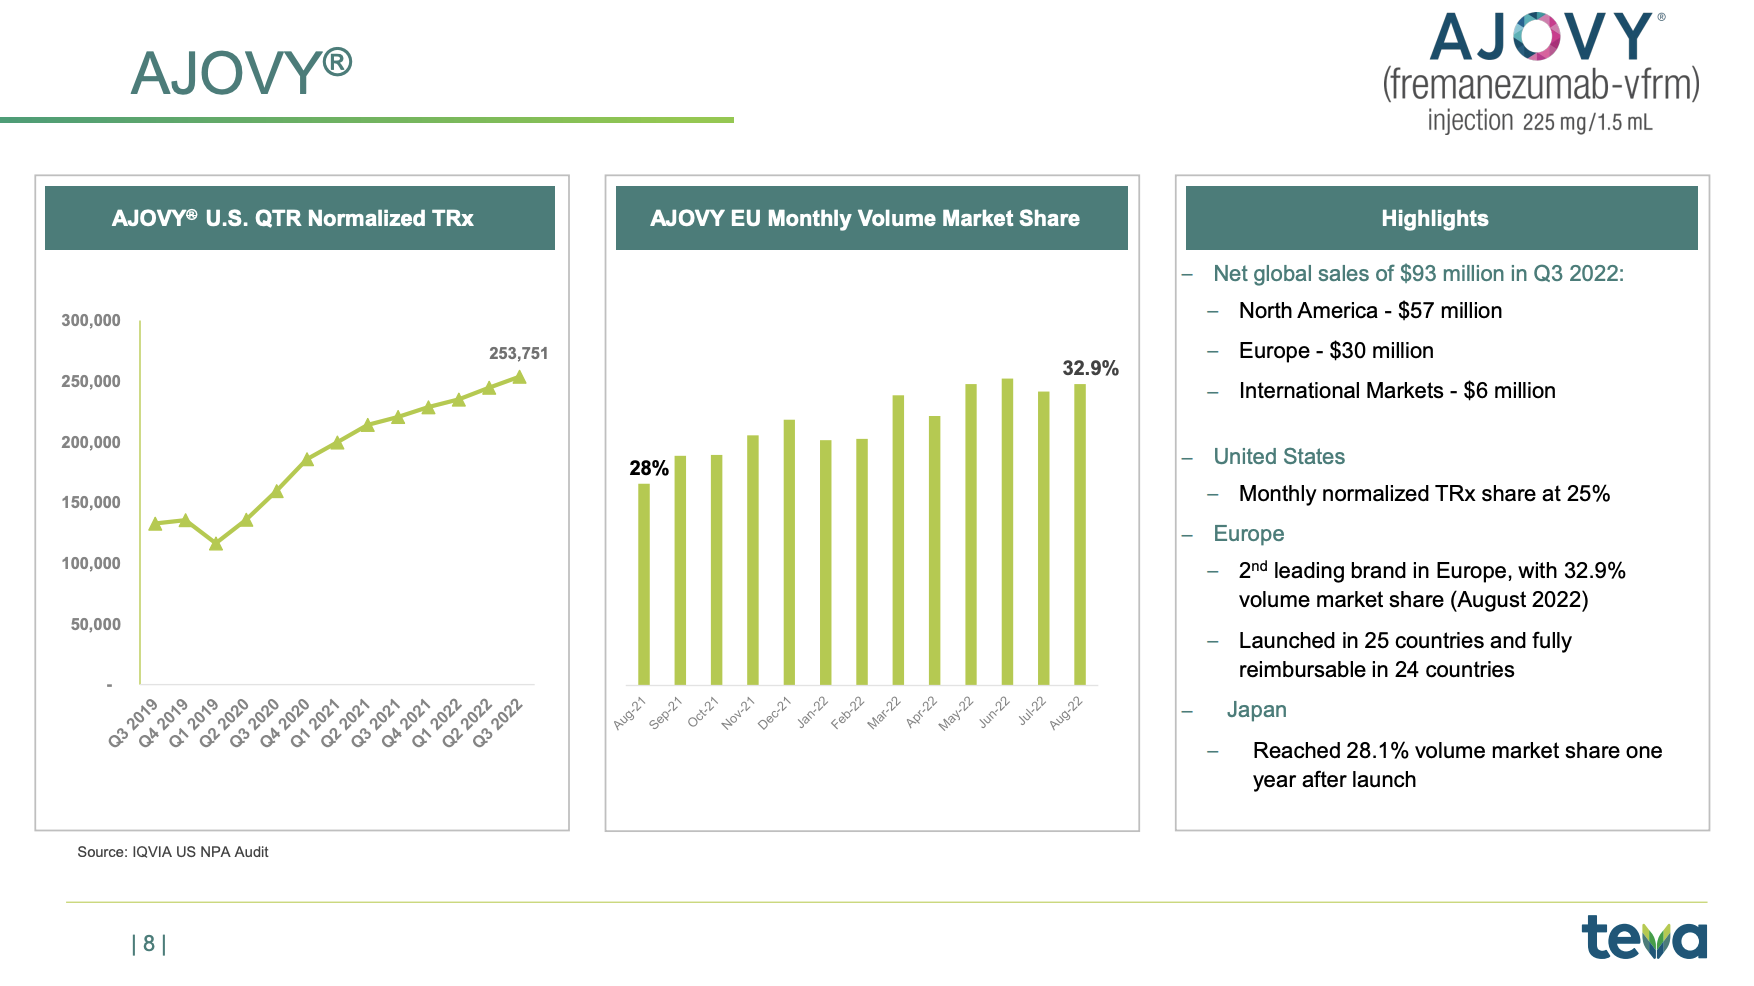Select the 'Launched in 25 countries' bullet
Viewport: 1754px width, 986px height.
tap(1405, 655)
